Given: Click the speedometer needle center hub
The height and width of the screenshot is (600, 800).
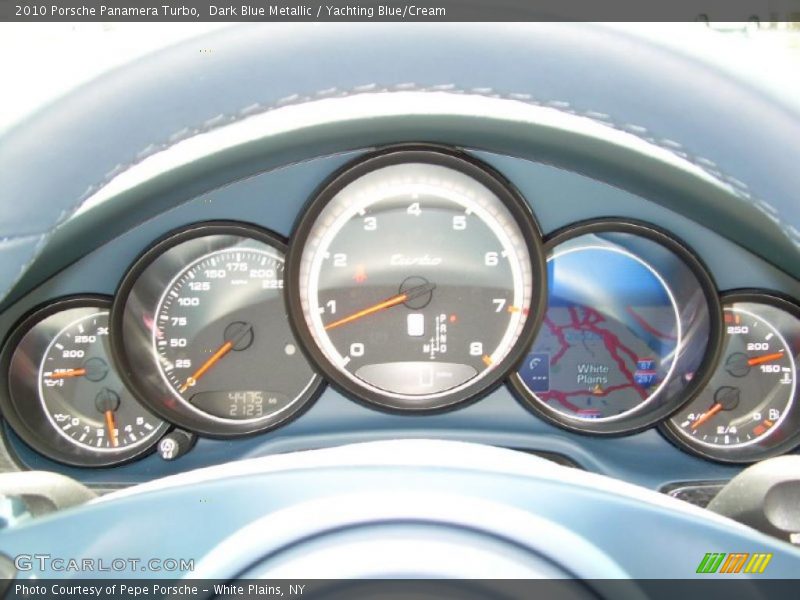Looking at the screenshot, I should tap(238, 335).
